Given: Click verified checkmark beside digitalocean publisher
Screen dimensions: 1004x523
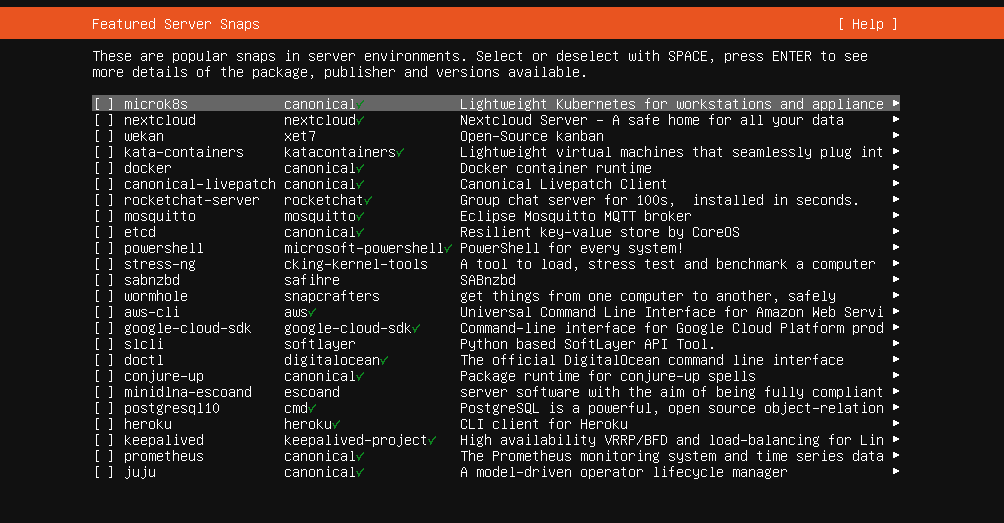Looking at the screenshot, I should [x=384, y=360].
